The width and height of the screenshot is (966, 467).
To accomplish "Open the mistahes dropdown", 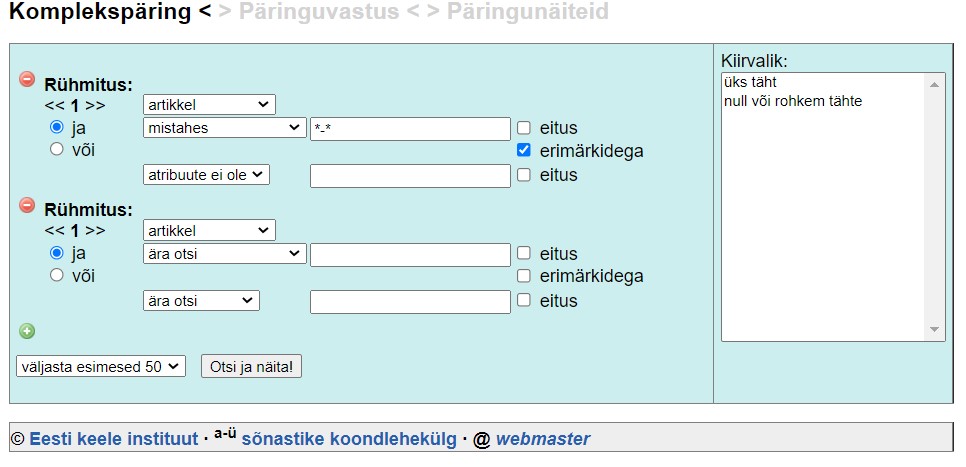I will (x=225, y=128).
